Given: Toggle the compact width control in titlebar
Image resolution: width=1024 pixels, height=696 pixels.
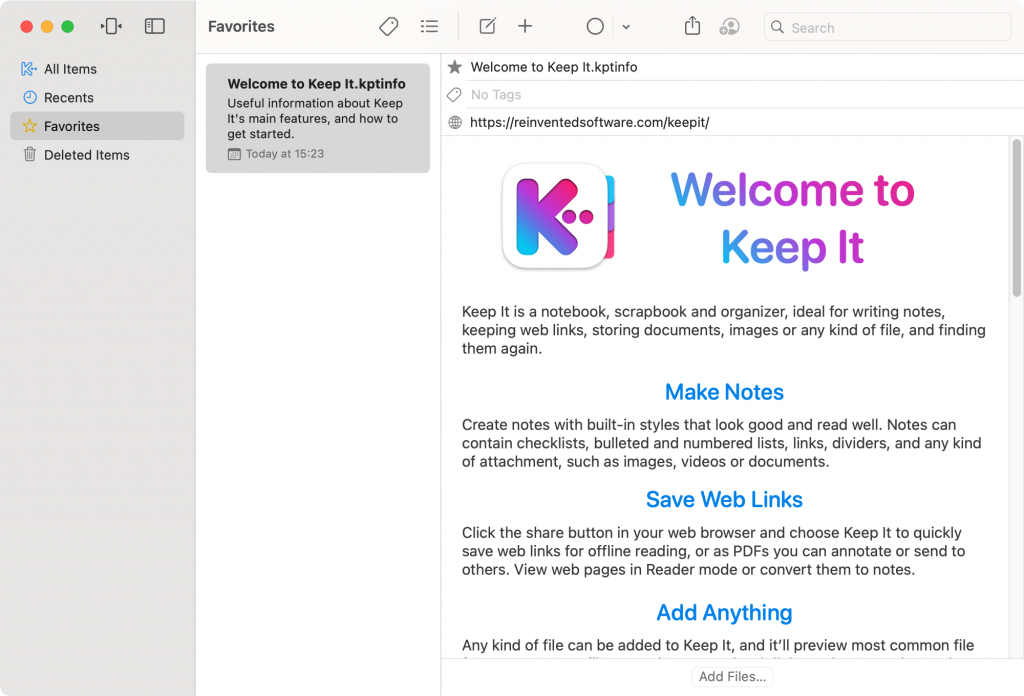Looking at the screenshot, I should [111, 26].
